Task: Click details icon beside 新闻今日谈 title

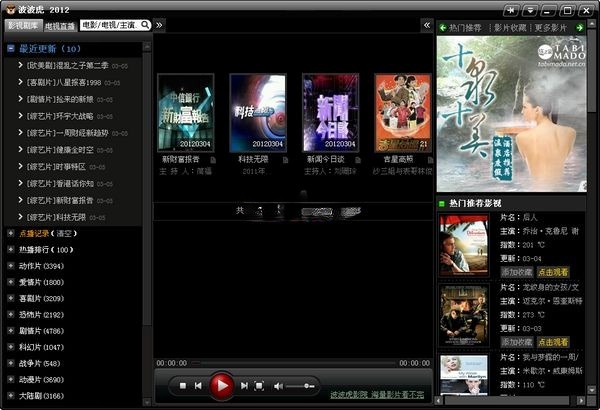Action: point(357,160)
